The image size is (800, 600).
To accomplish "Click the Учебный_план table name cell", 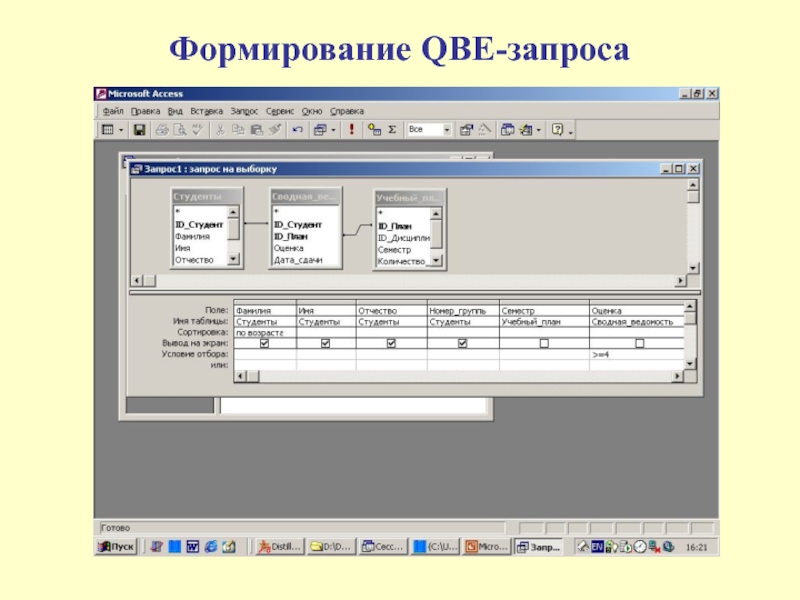I will coord(544,322).
